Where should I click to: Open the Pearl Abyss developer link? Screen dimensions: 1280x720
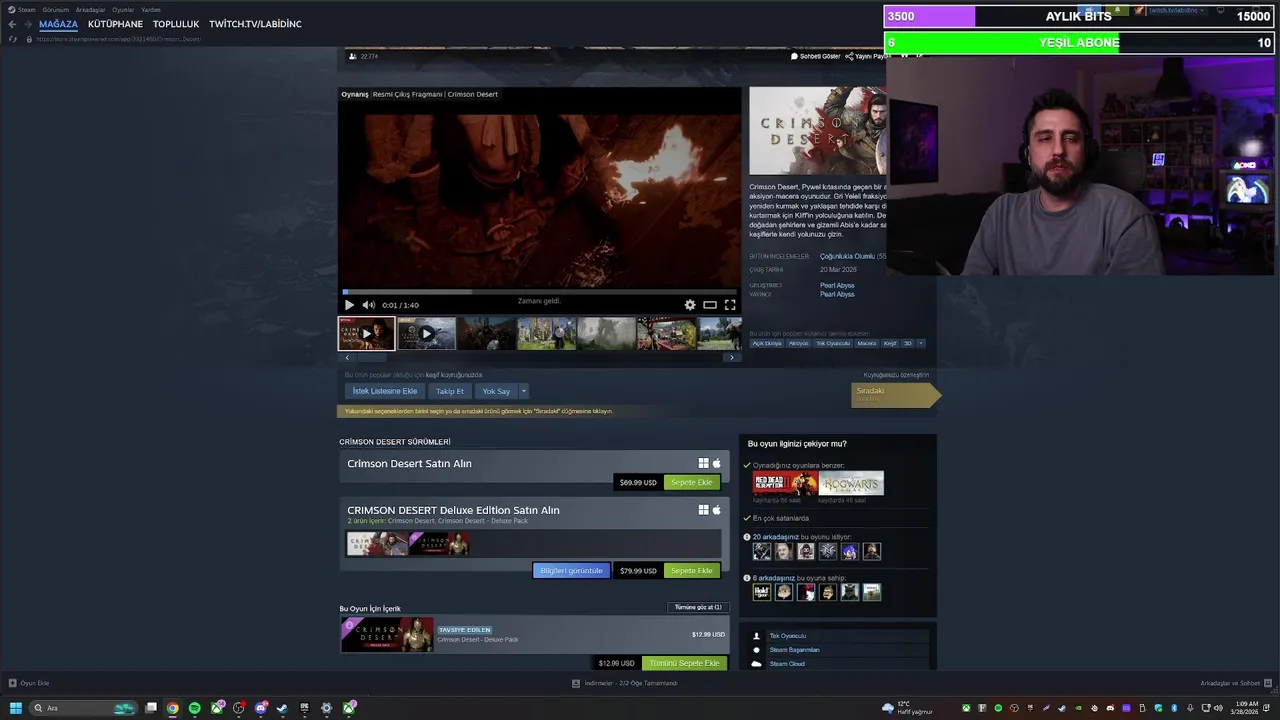point(837,285)
